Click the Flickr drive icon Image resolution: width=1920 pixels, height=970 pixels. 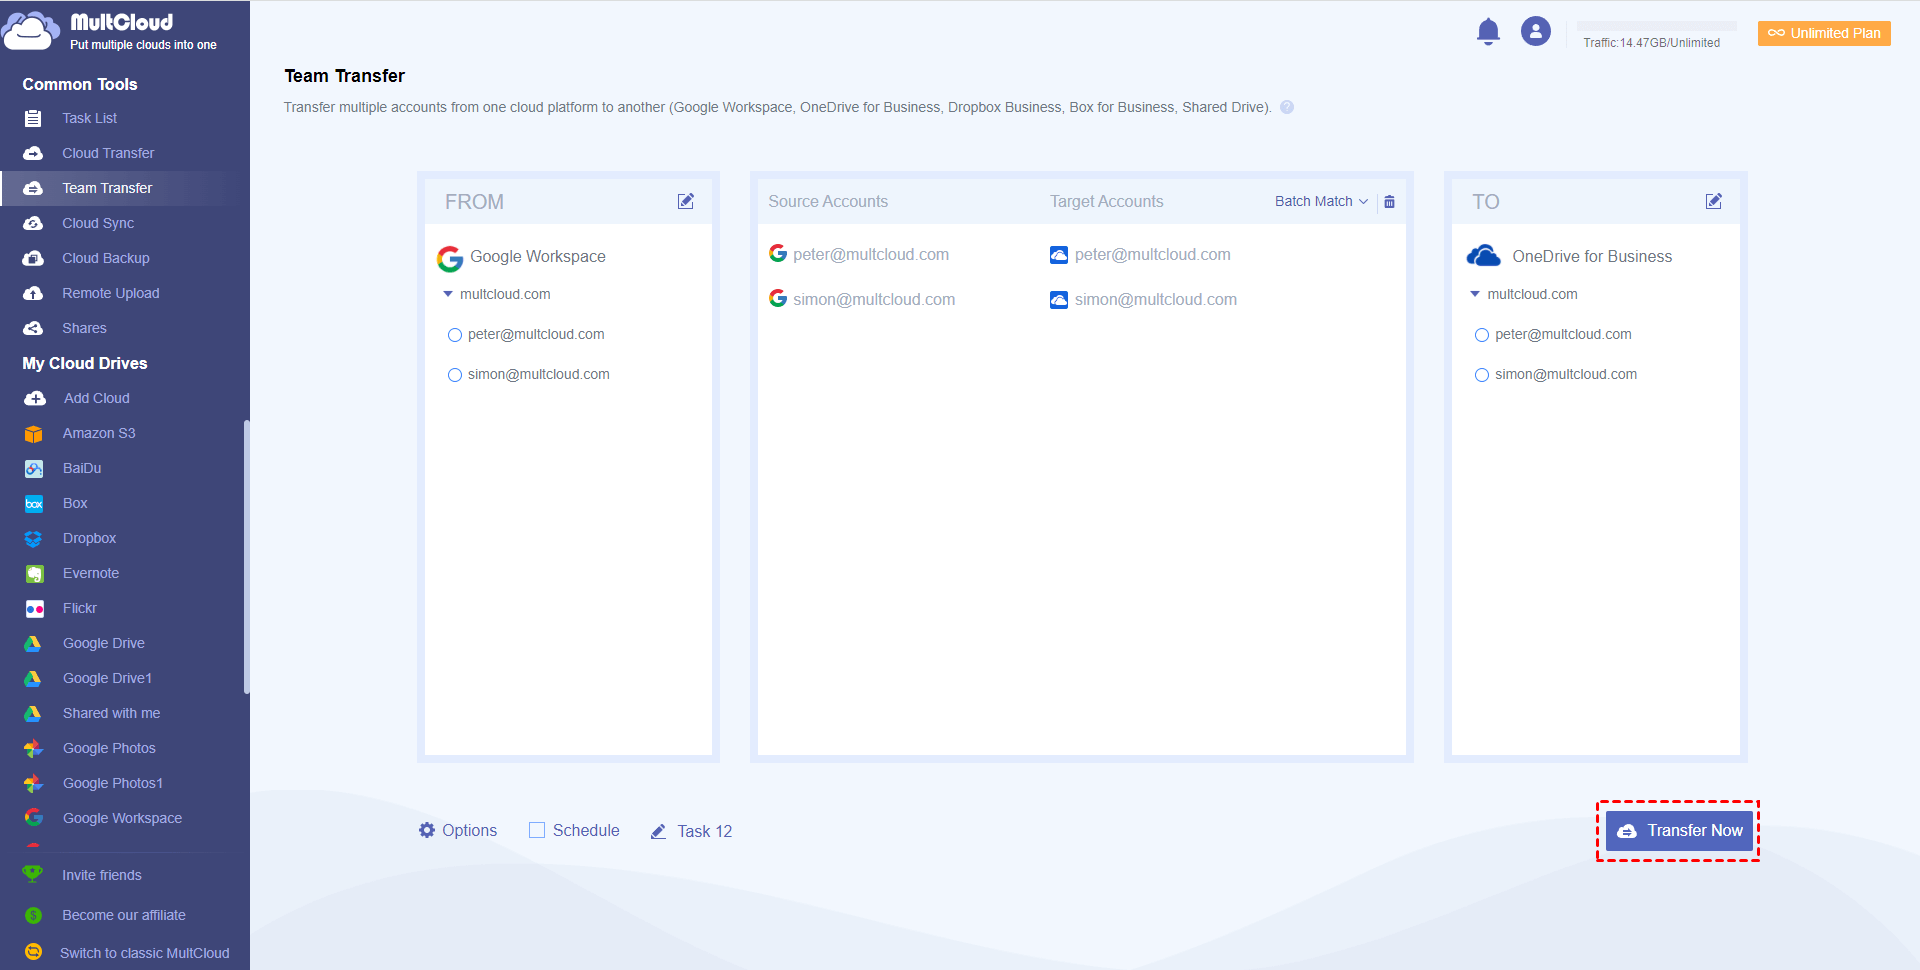click(x=34, y=608)
